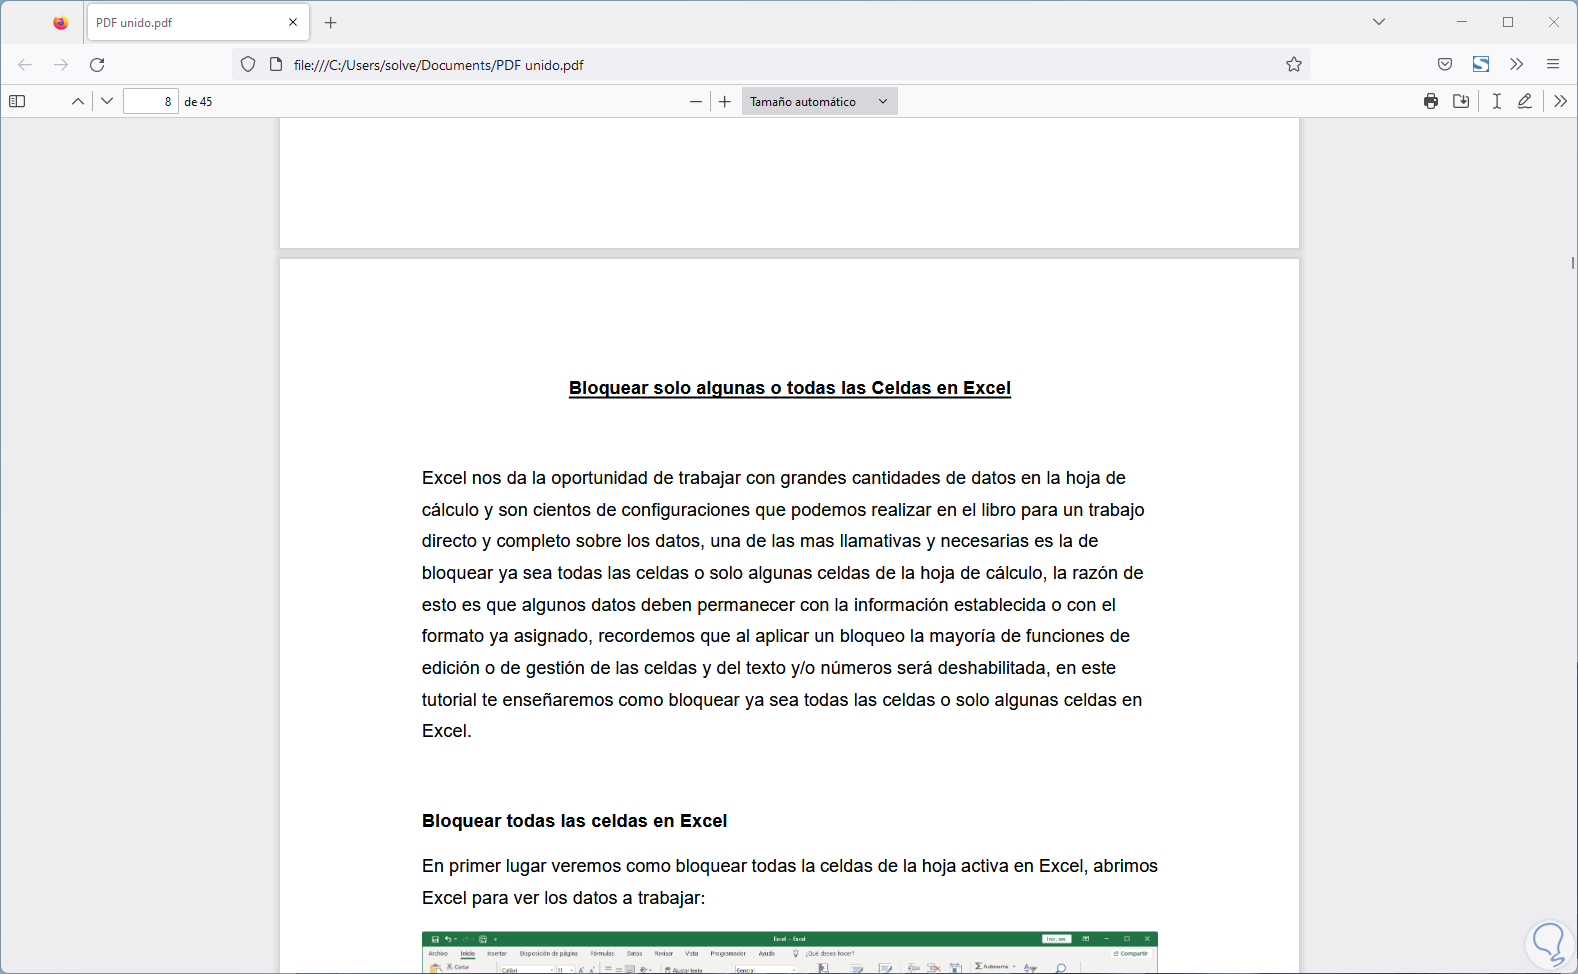
Task: Select the PDF unido.pdf tab
Action: (x=198, y=22)
